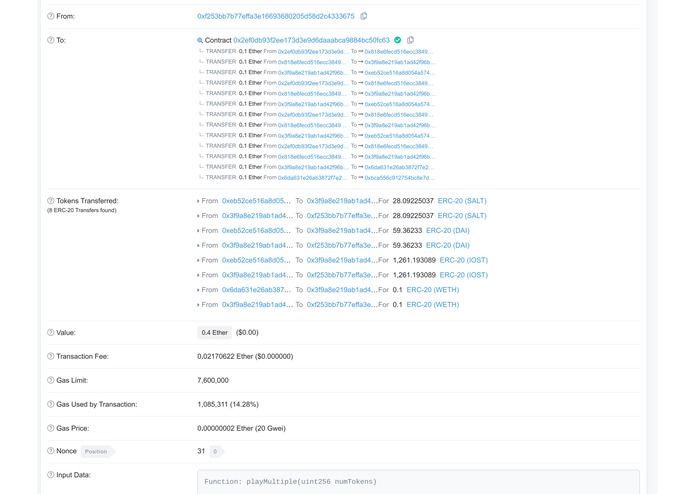Open ERC-20 (IOST) in the row from 0xeb52ce516a8d05
This screenshot has height=494, width=695.
pyautogui.click(x=464, y=260)
